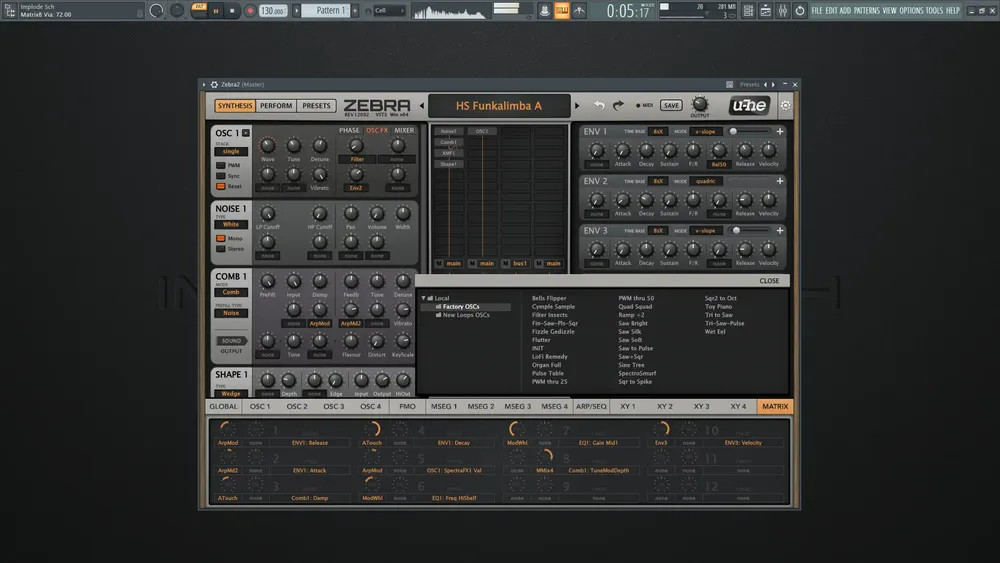Toggle Sync in the OSC 1 panel
Image resolution: width=1000 pixels, height=563 pixels.
coord(221,176)
